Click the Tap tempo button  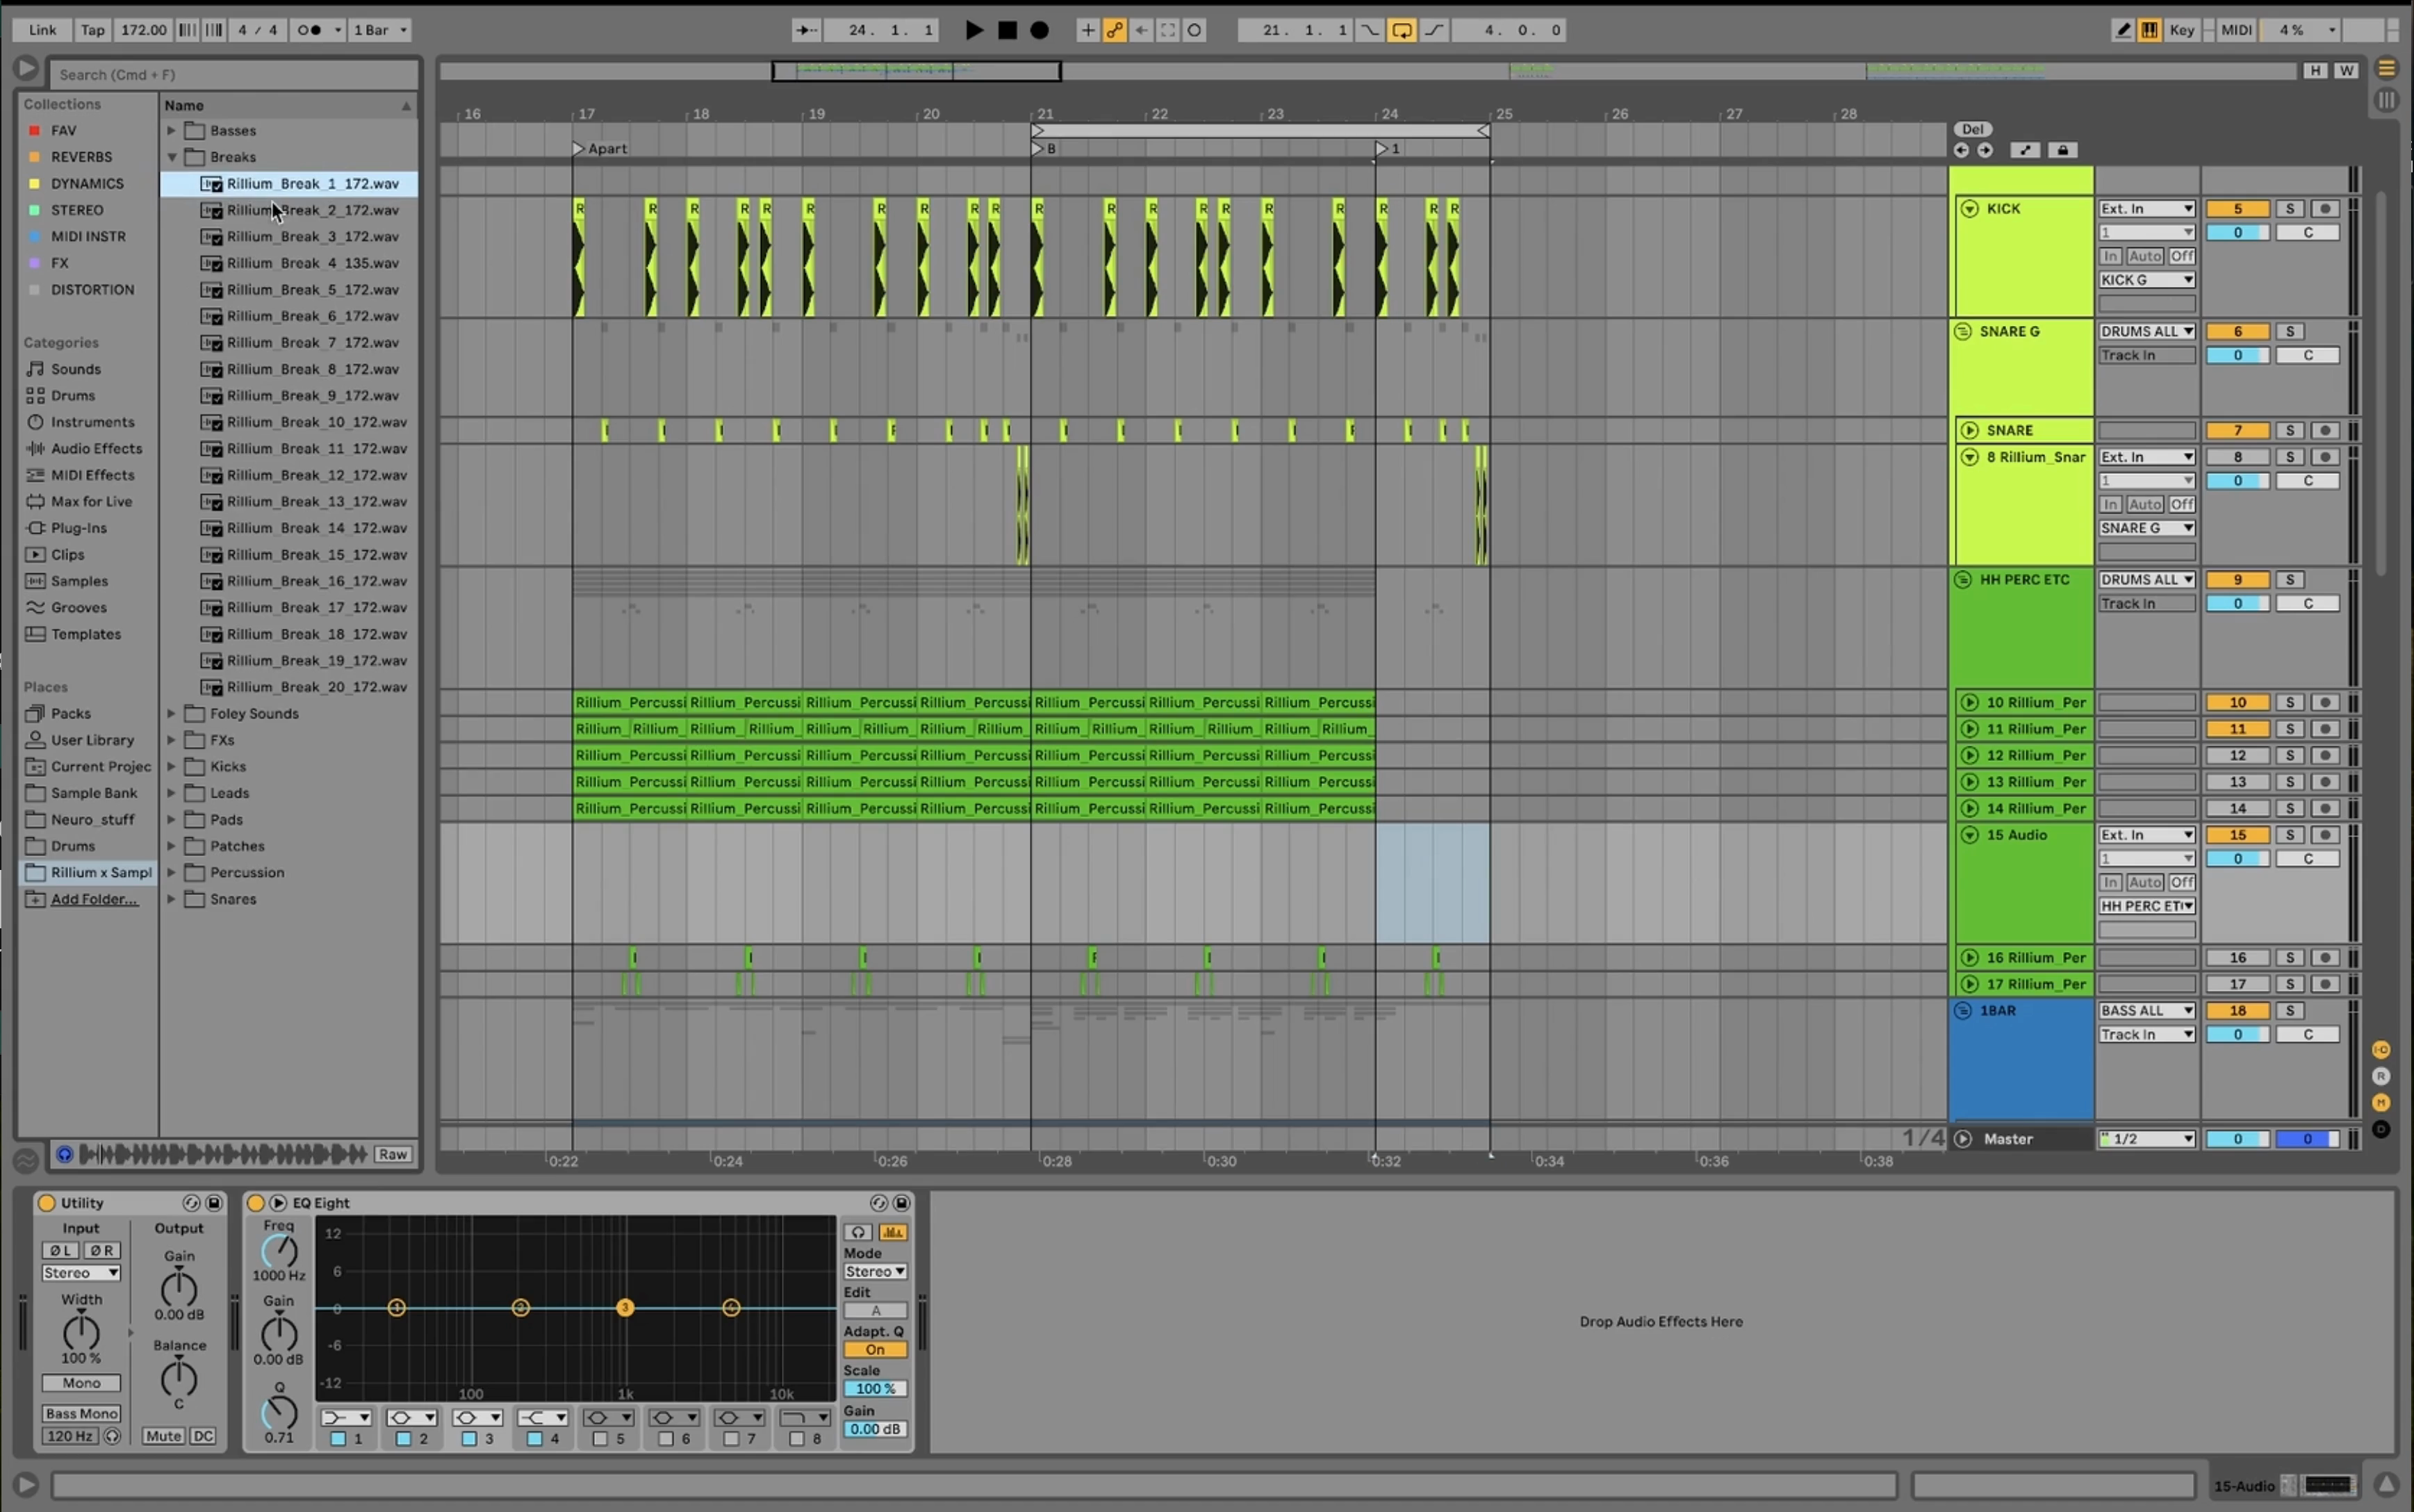(92, 30)
